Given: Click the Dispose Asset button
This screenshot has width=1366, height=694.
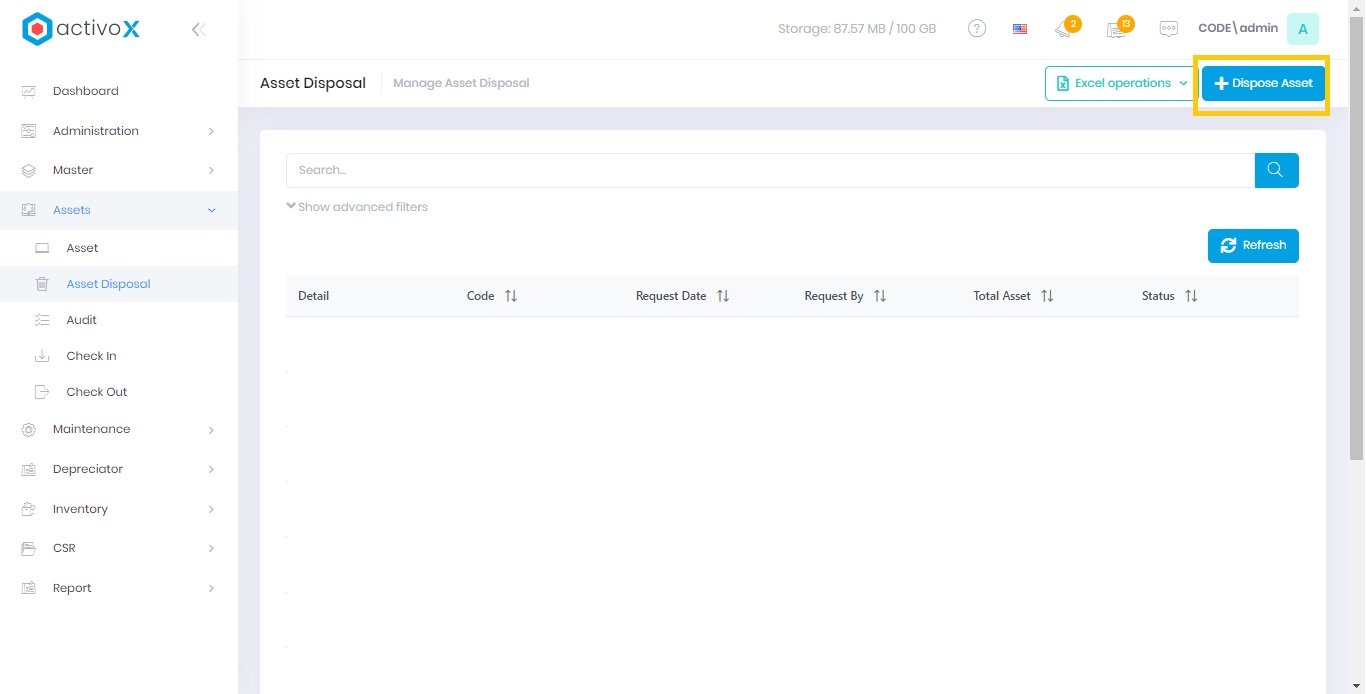Looking at the screenshot, I should 1263,84.
